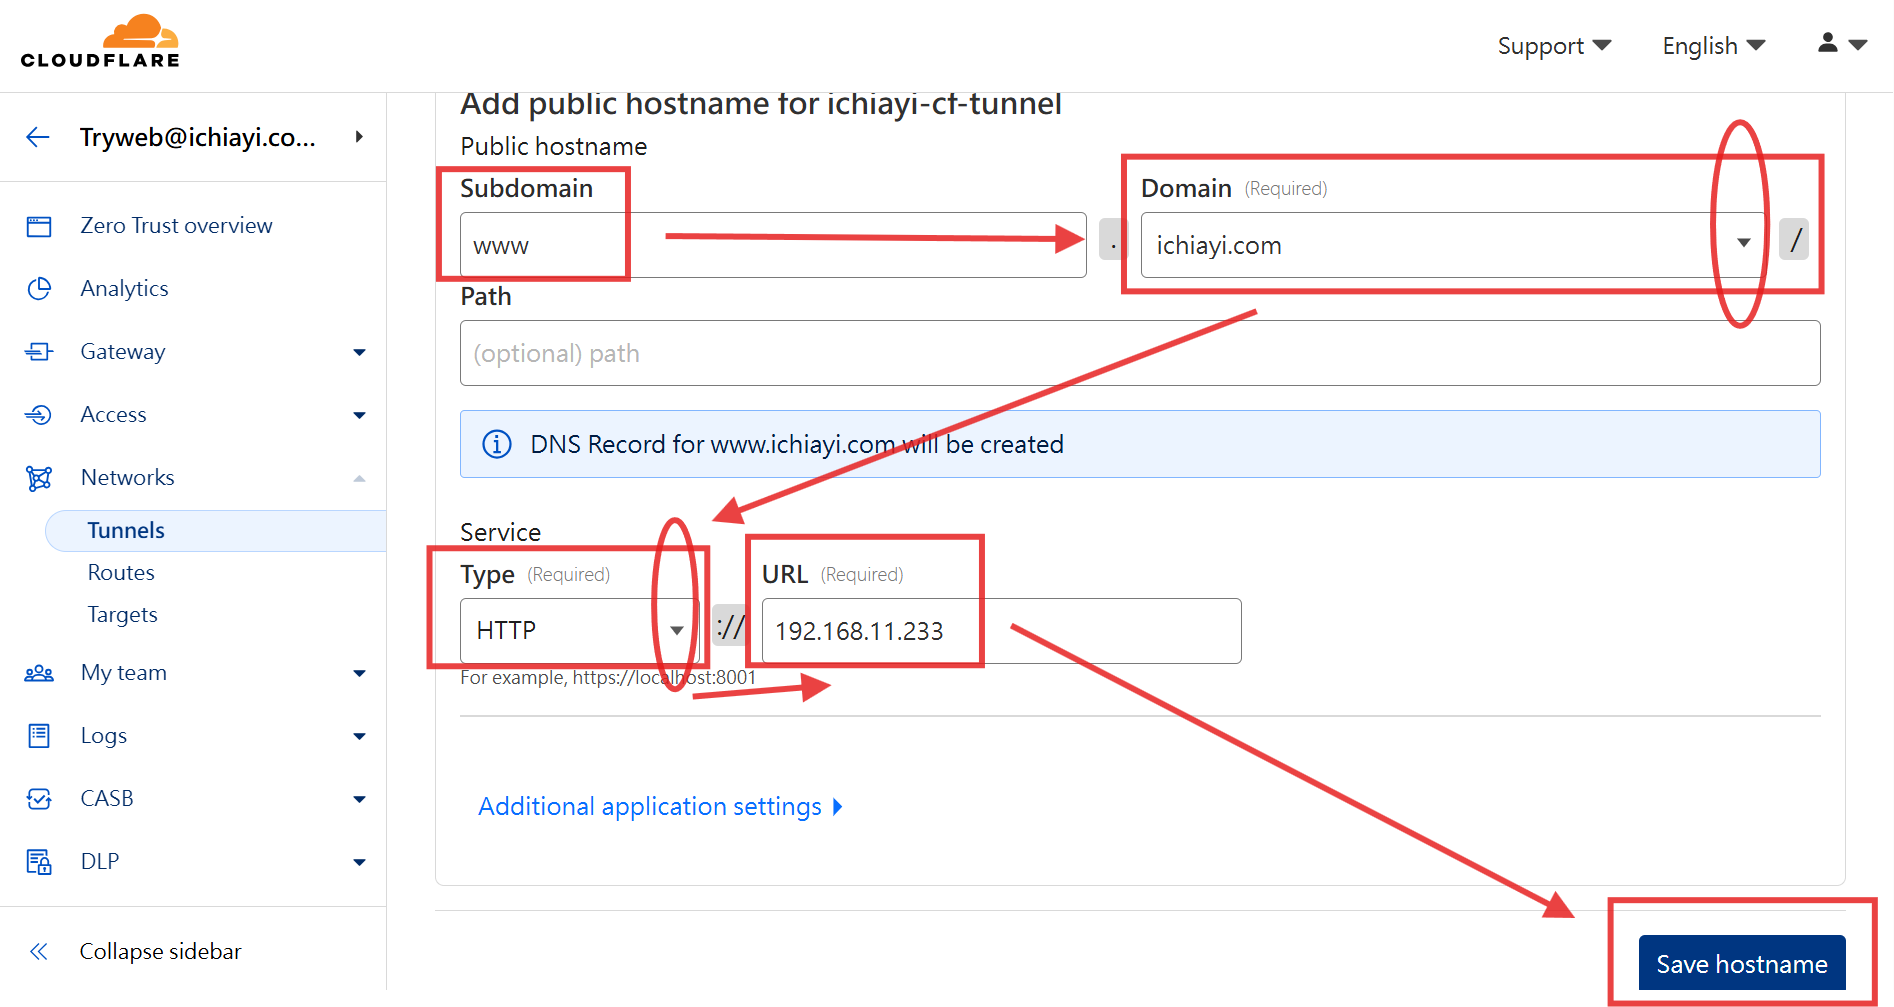
Task: Open the service Type dropdown showing HTTP
Action: point(579,631)
